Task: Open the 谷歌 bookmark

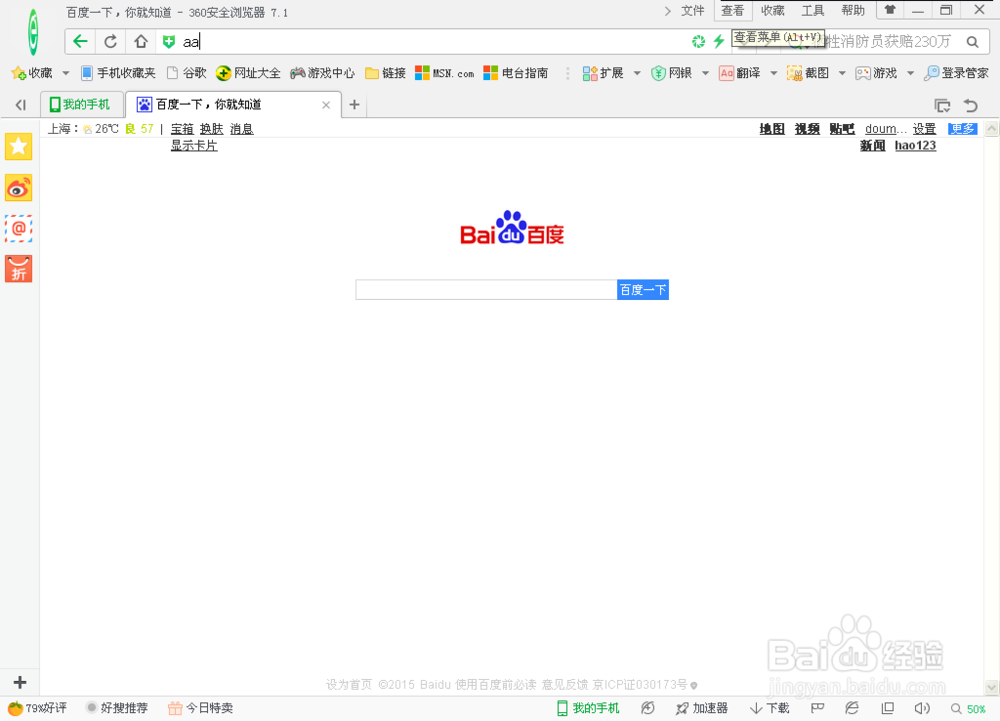Action: coord(187,73)
